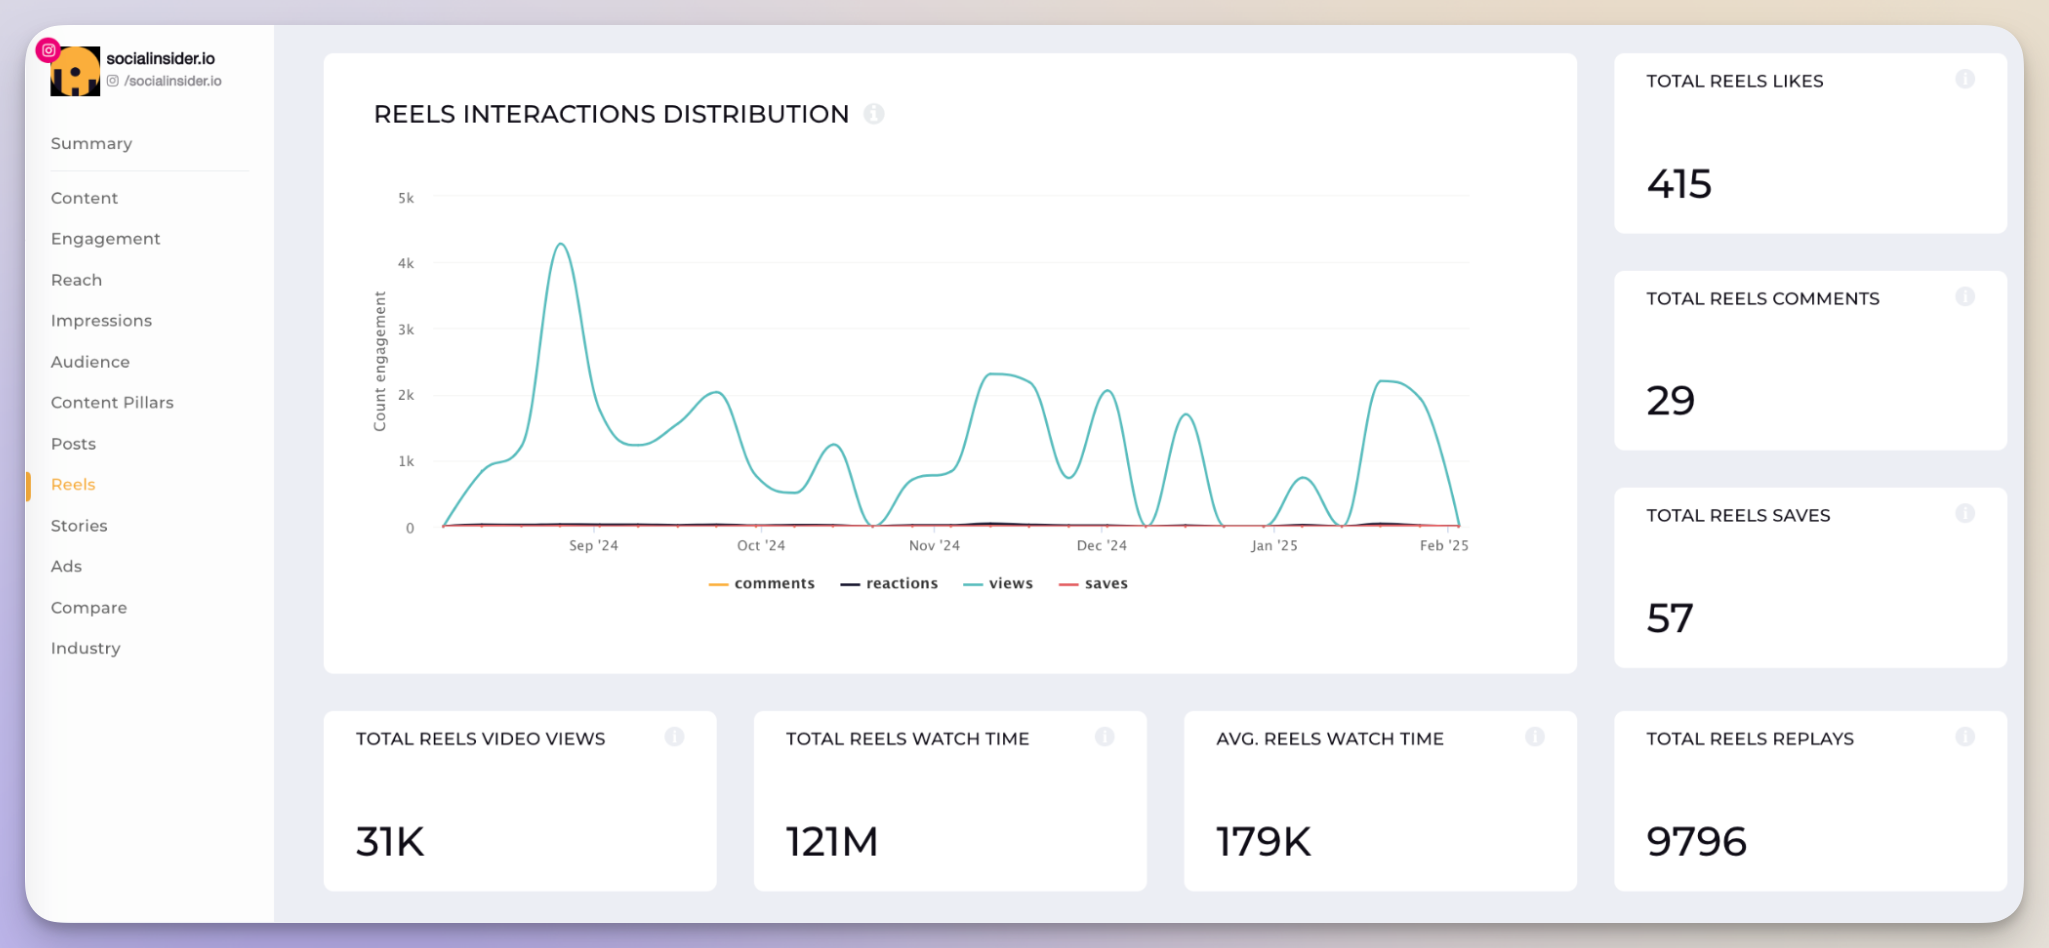This screenshot has width=2049, height=948.
Task: Click the September views peak on chart
Action: coord(561,245)
